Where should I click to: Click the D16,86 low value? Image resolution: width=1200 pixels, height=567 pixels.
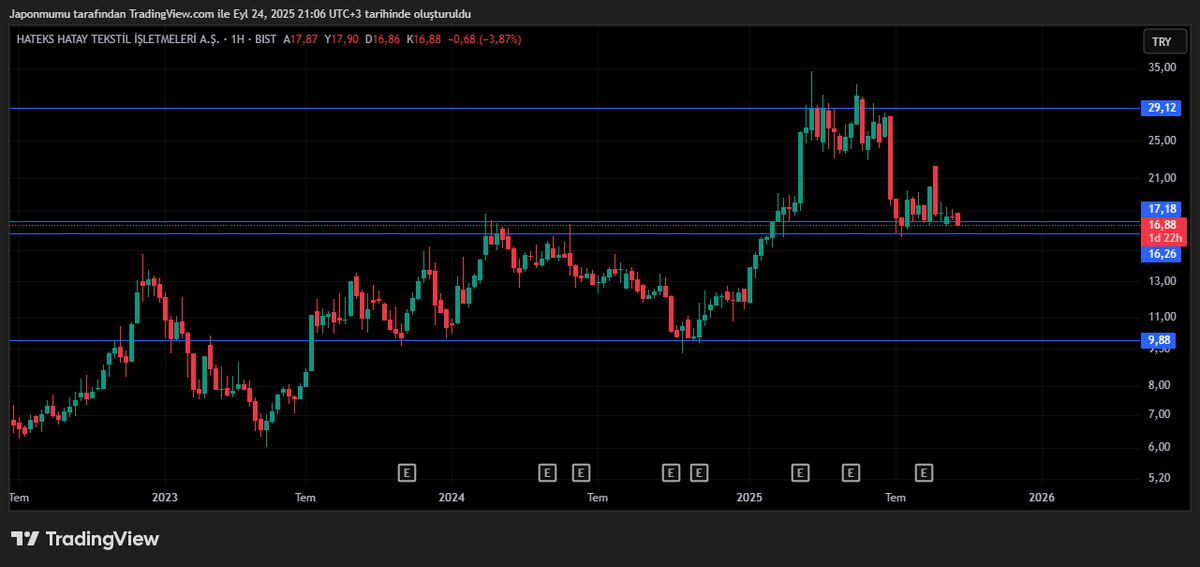coord(382,40)
